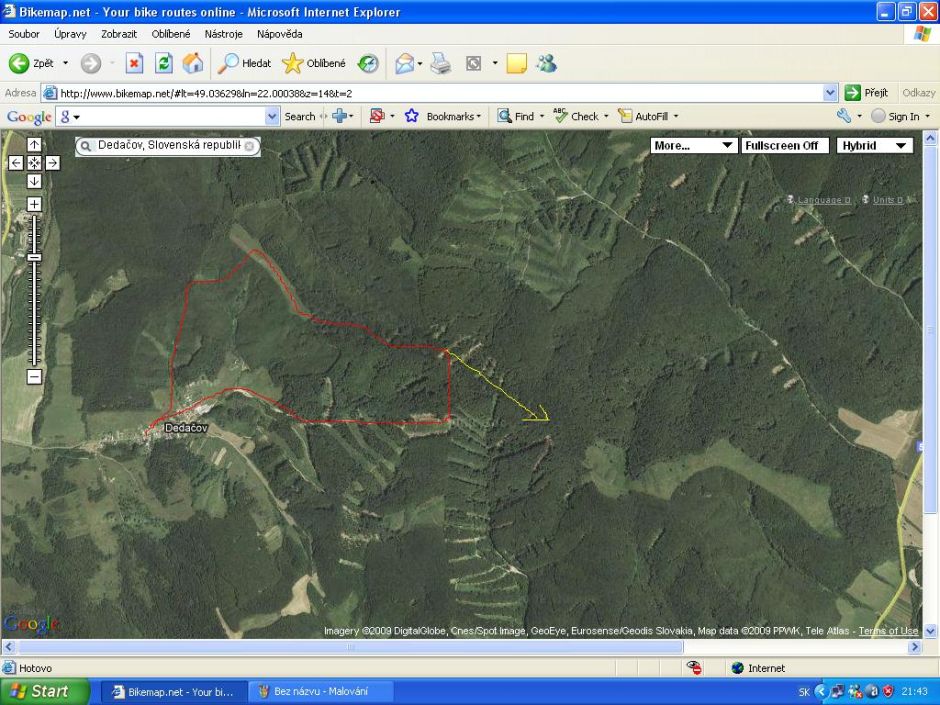Click the map zoom slider handle

click(34, 257)
